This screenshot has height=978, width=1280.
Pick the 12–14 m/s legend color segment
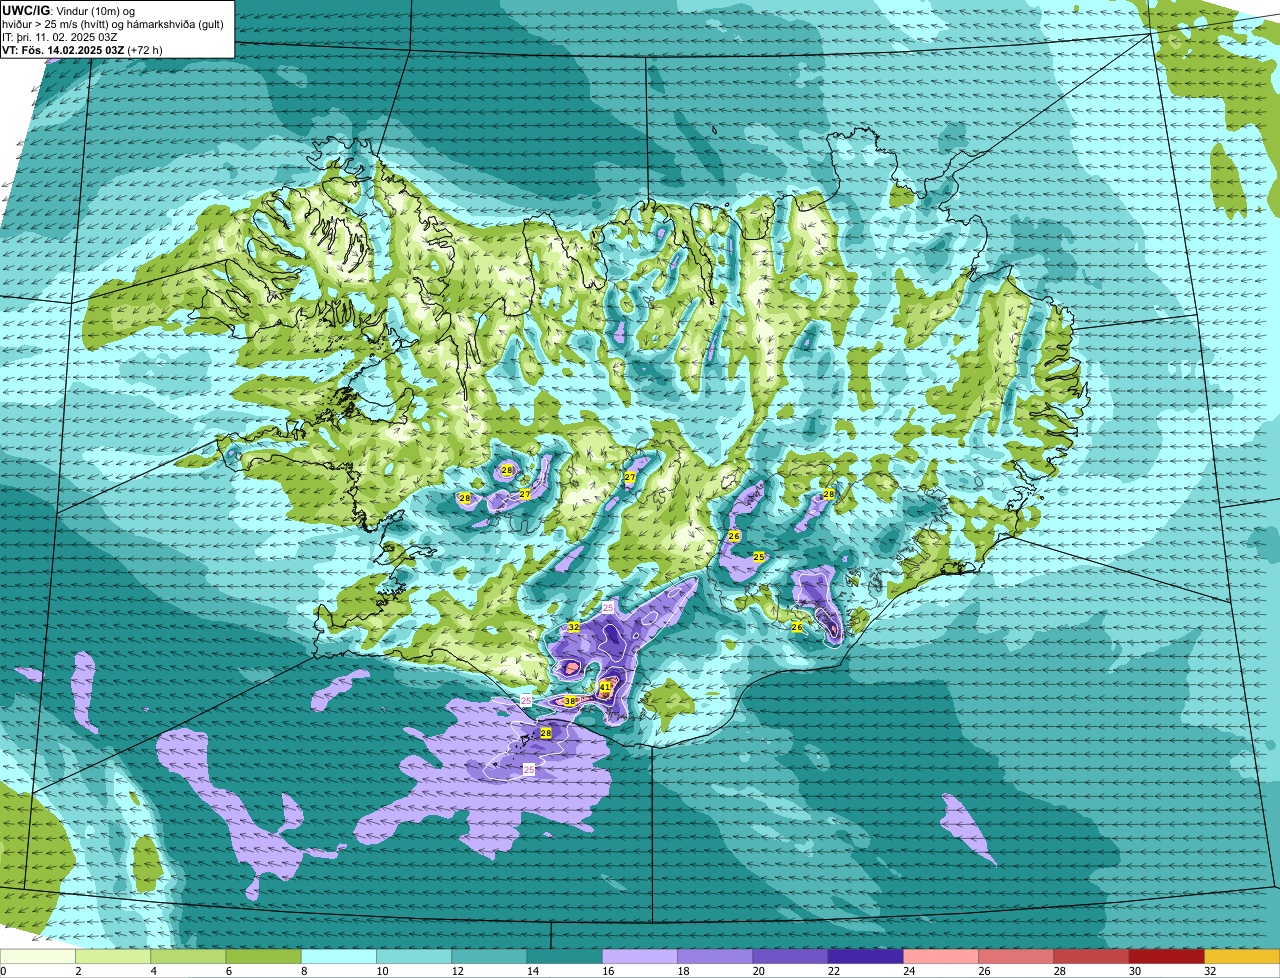(489, 957)
